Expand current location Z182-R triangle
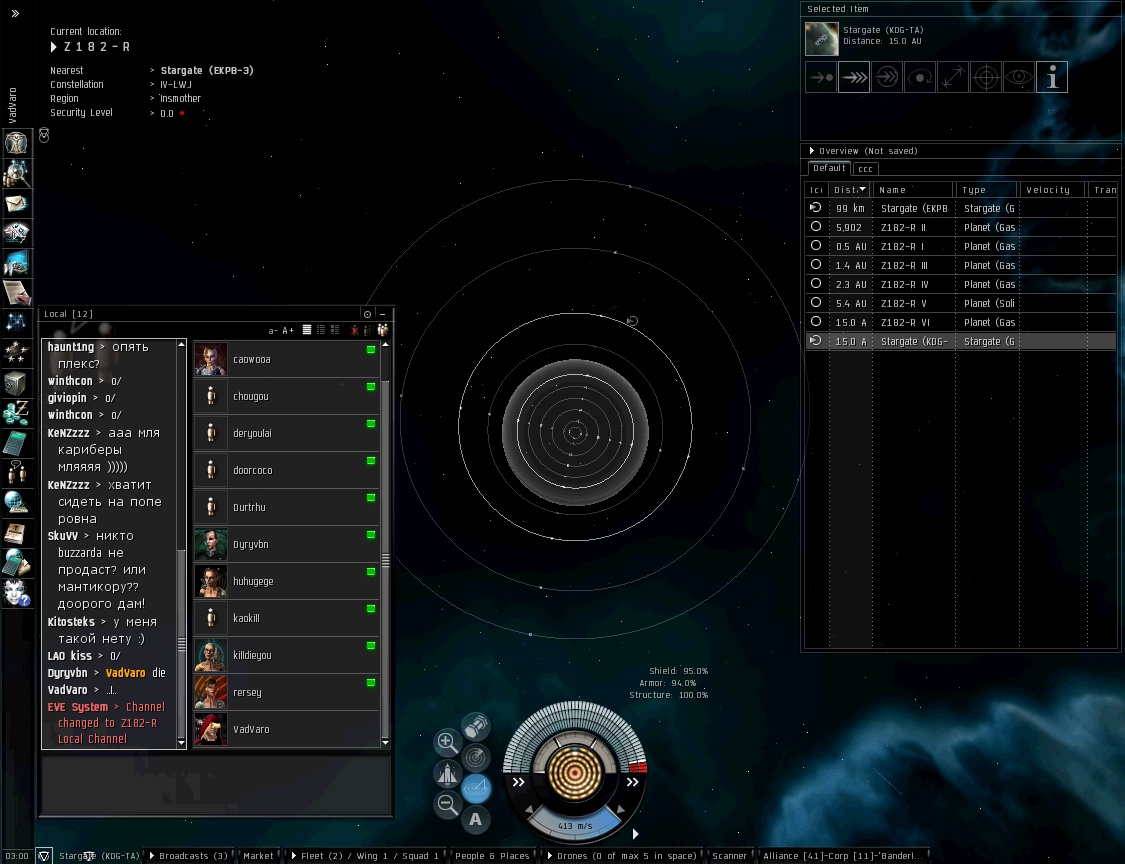The height and width of the screenshot is (864, 1125). pos(54,47)
